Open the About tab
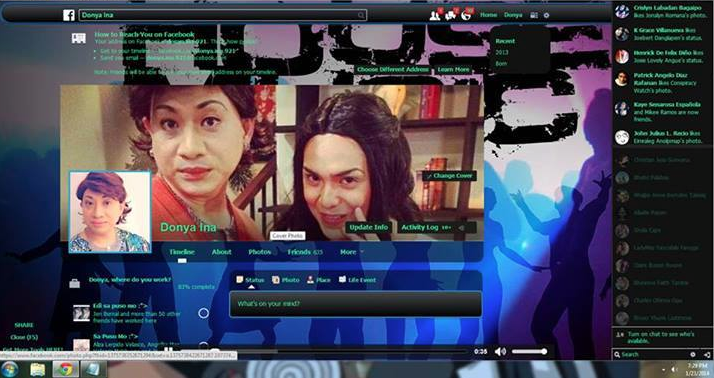This screenshot has height=378, width=714. pyautogui.click(x=221, y=252)
